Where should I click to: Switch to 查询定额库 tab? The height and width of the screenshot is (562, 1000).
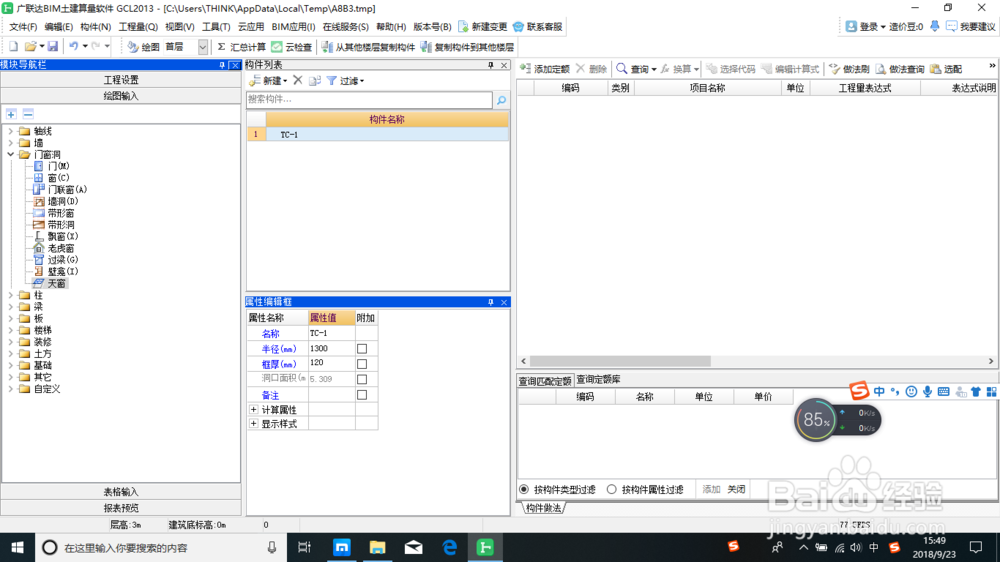(598, 380)
